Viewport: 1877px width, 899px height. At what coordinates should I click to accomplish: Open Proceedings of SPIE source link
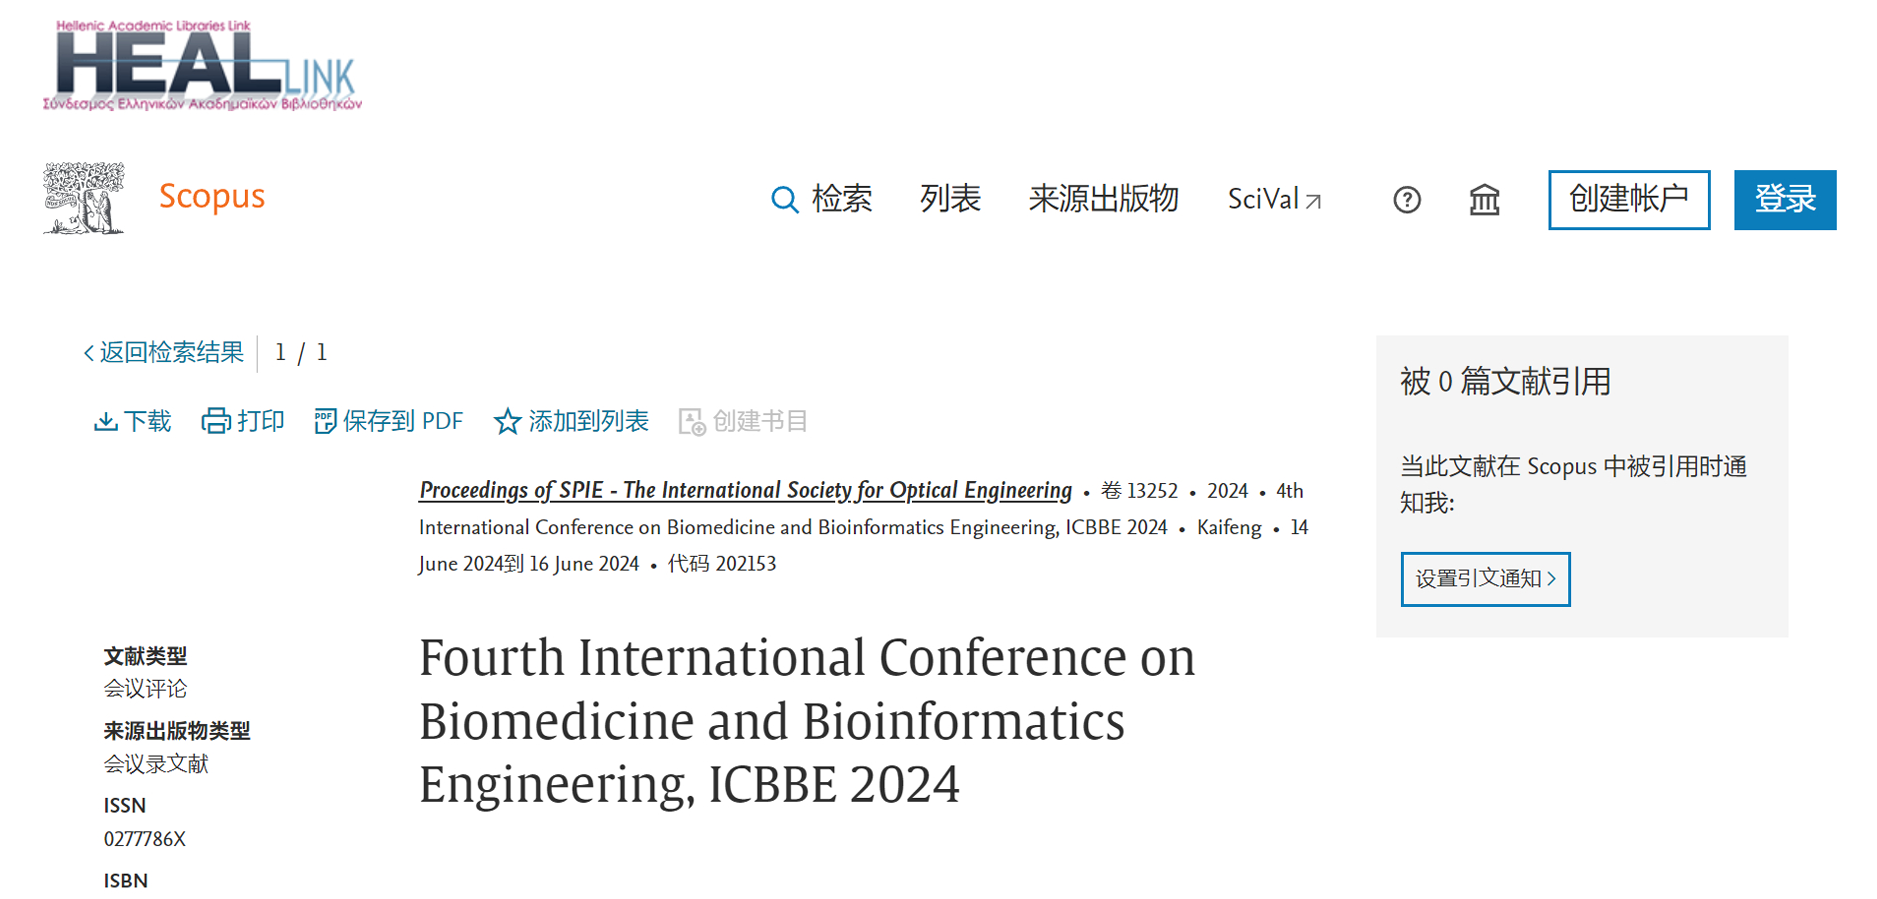click(x=745, y=491)
